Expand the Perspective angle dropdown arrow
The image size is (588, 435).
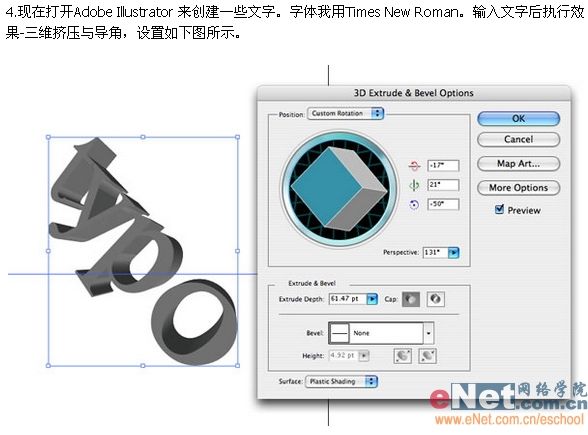point(453,253)
